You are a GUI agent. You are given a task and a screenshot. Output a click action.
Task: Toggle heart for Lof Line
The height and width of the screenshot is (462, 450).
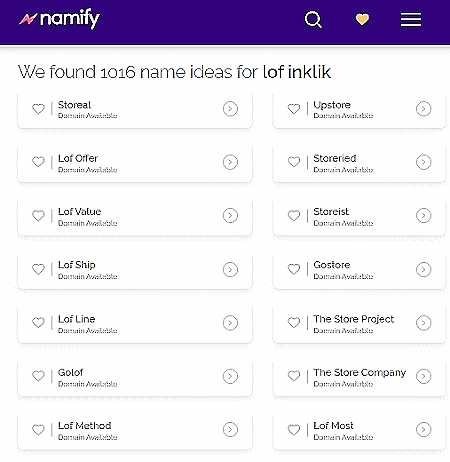pyautogui.click(x=38, y=322)
